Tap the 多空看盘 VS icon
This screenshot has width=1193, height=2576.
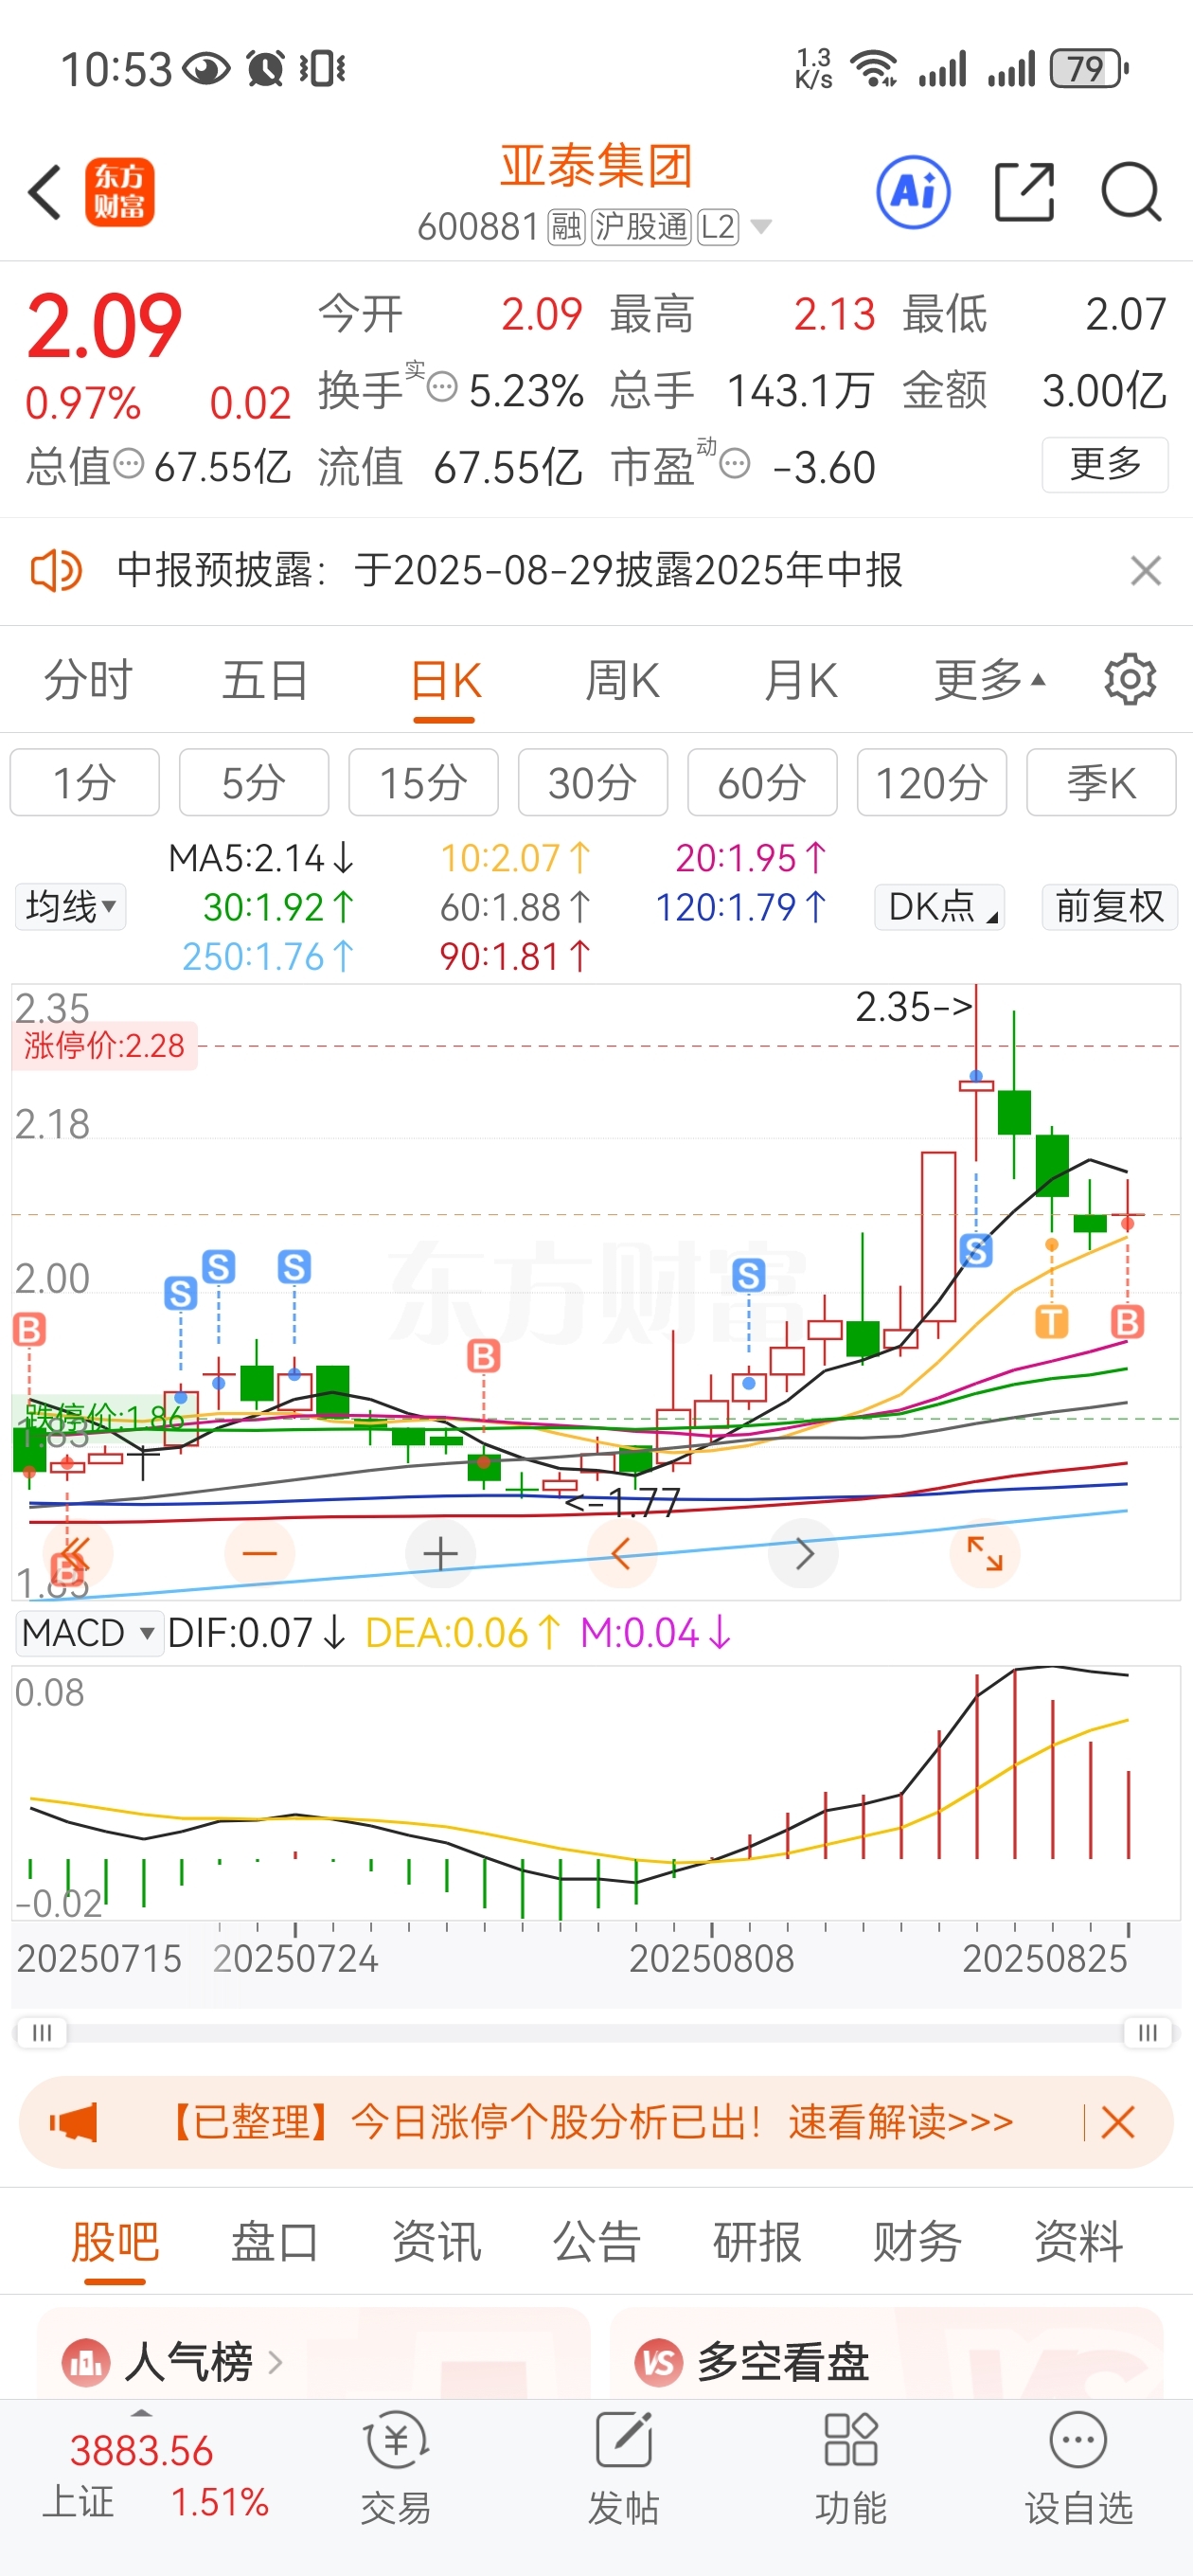pyautogui.click(x=659, y=2362)
